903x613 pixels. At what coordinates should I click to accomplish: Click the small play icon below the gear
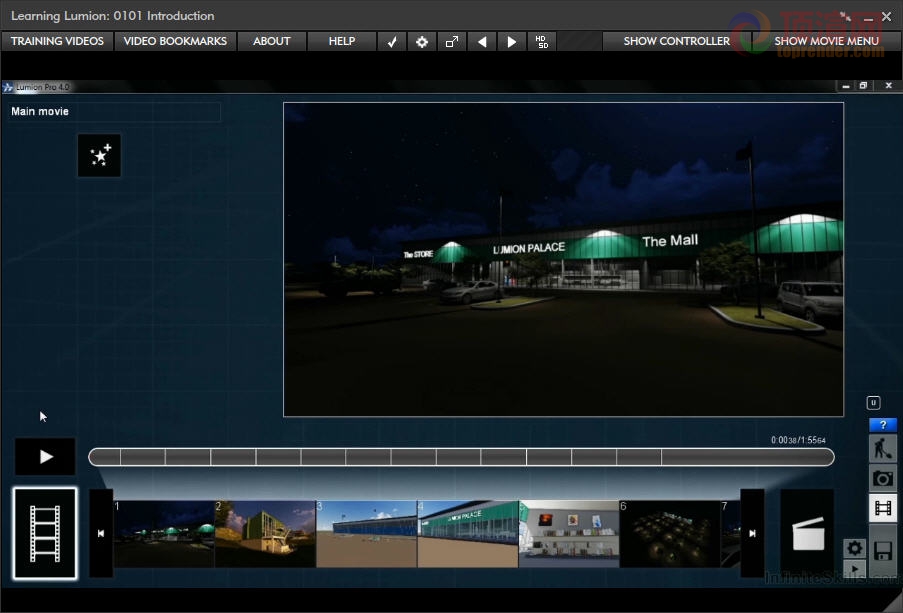tap(855, 569)
